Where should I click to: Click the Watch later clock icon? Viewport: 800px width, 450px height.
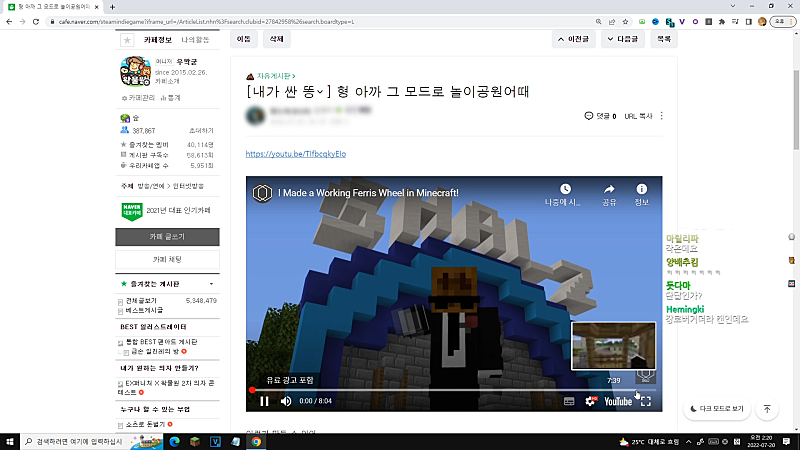(x=565, y=189)
